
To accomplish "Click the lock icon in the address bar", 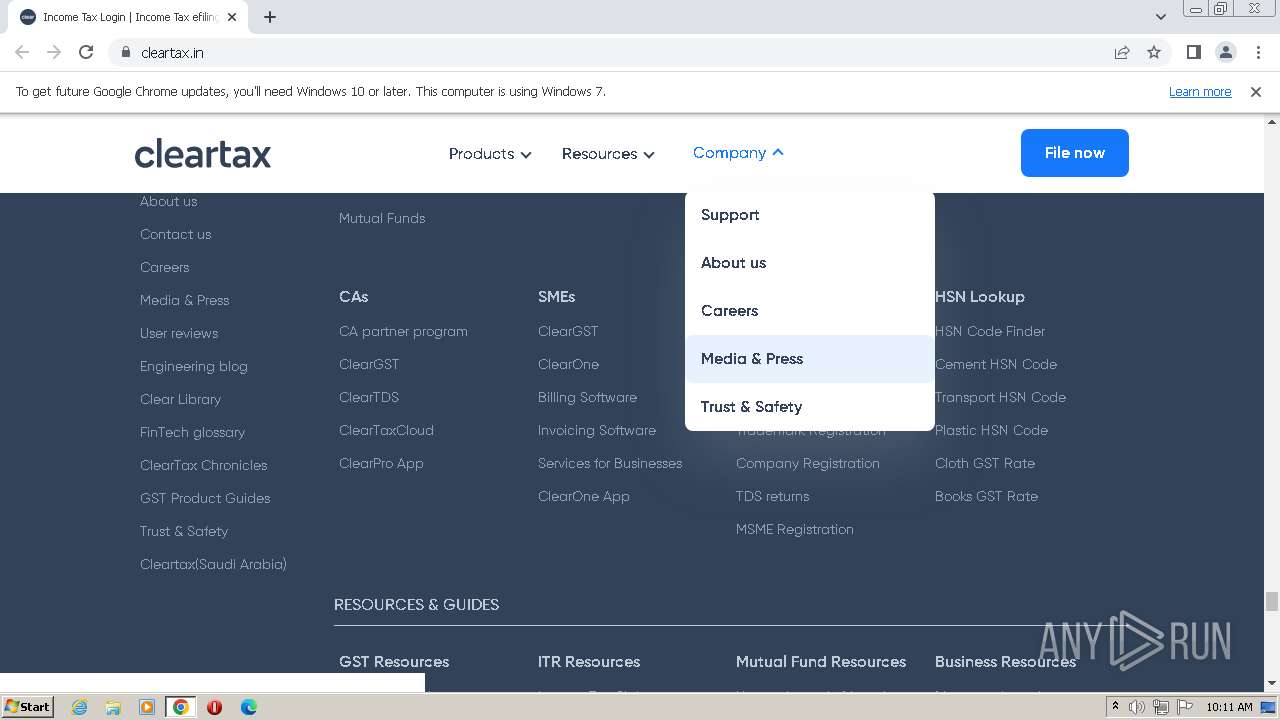I will tap(125, 52).
